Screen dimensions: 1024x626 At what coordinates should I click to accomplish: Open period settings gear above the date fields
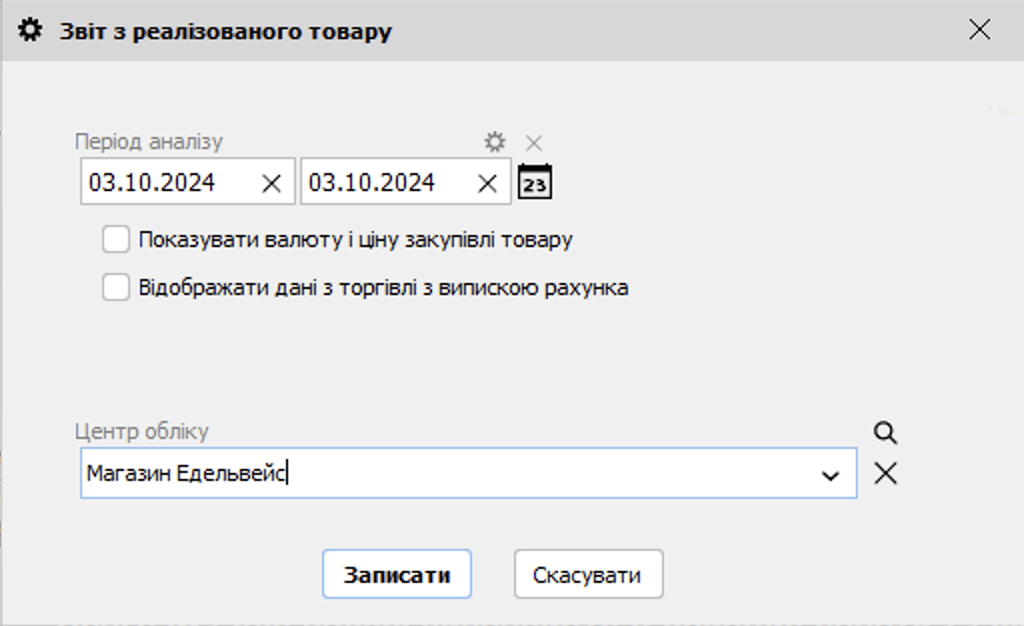tap(495, 142)
